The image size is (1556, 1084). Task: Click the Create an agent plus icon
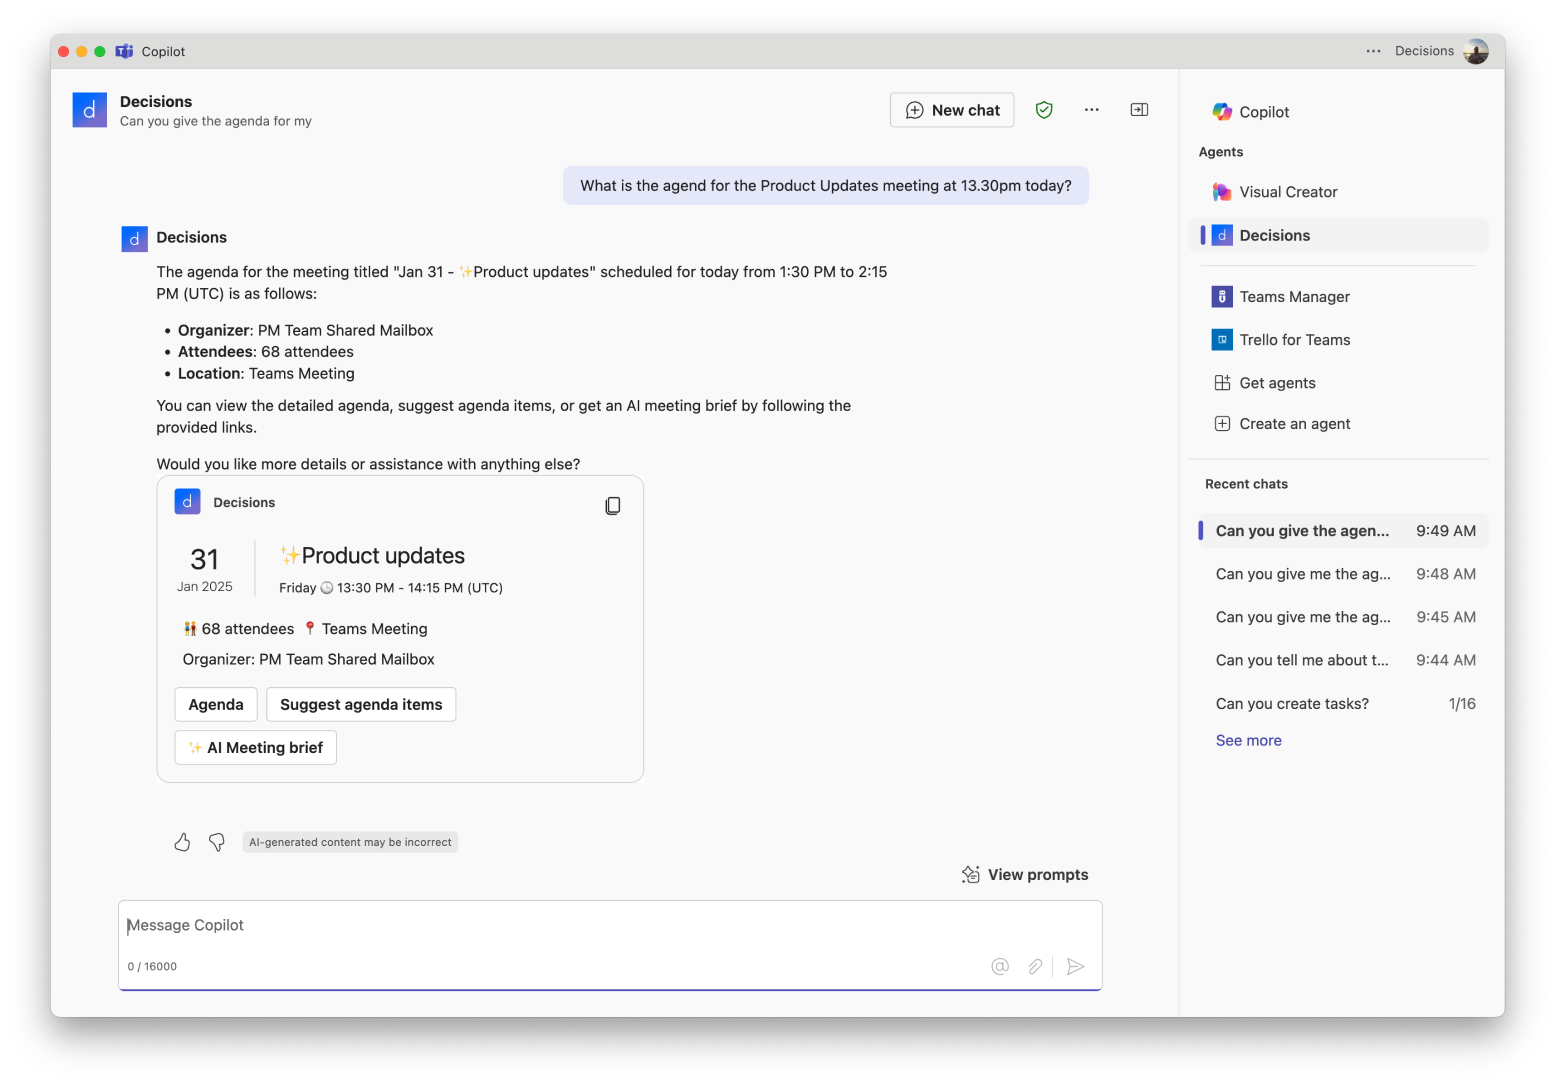(1222, 424)
